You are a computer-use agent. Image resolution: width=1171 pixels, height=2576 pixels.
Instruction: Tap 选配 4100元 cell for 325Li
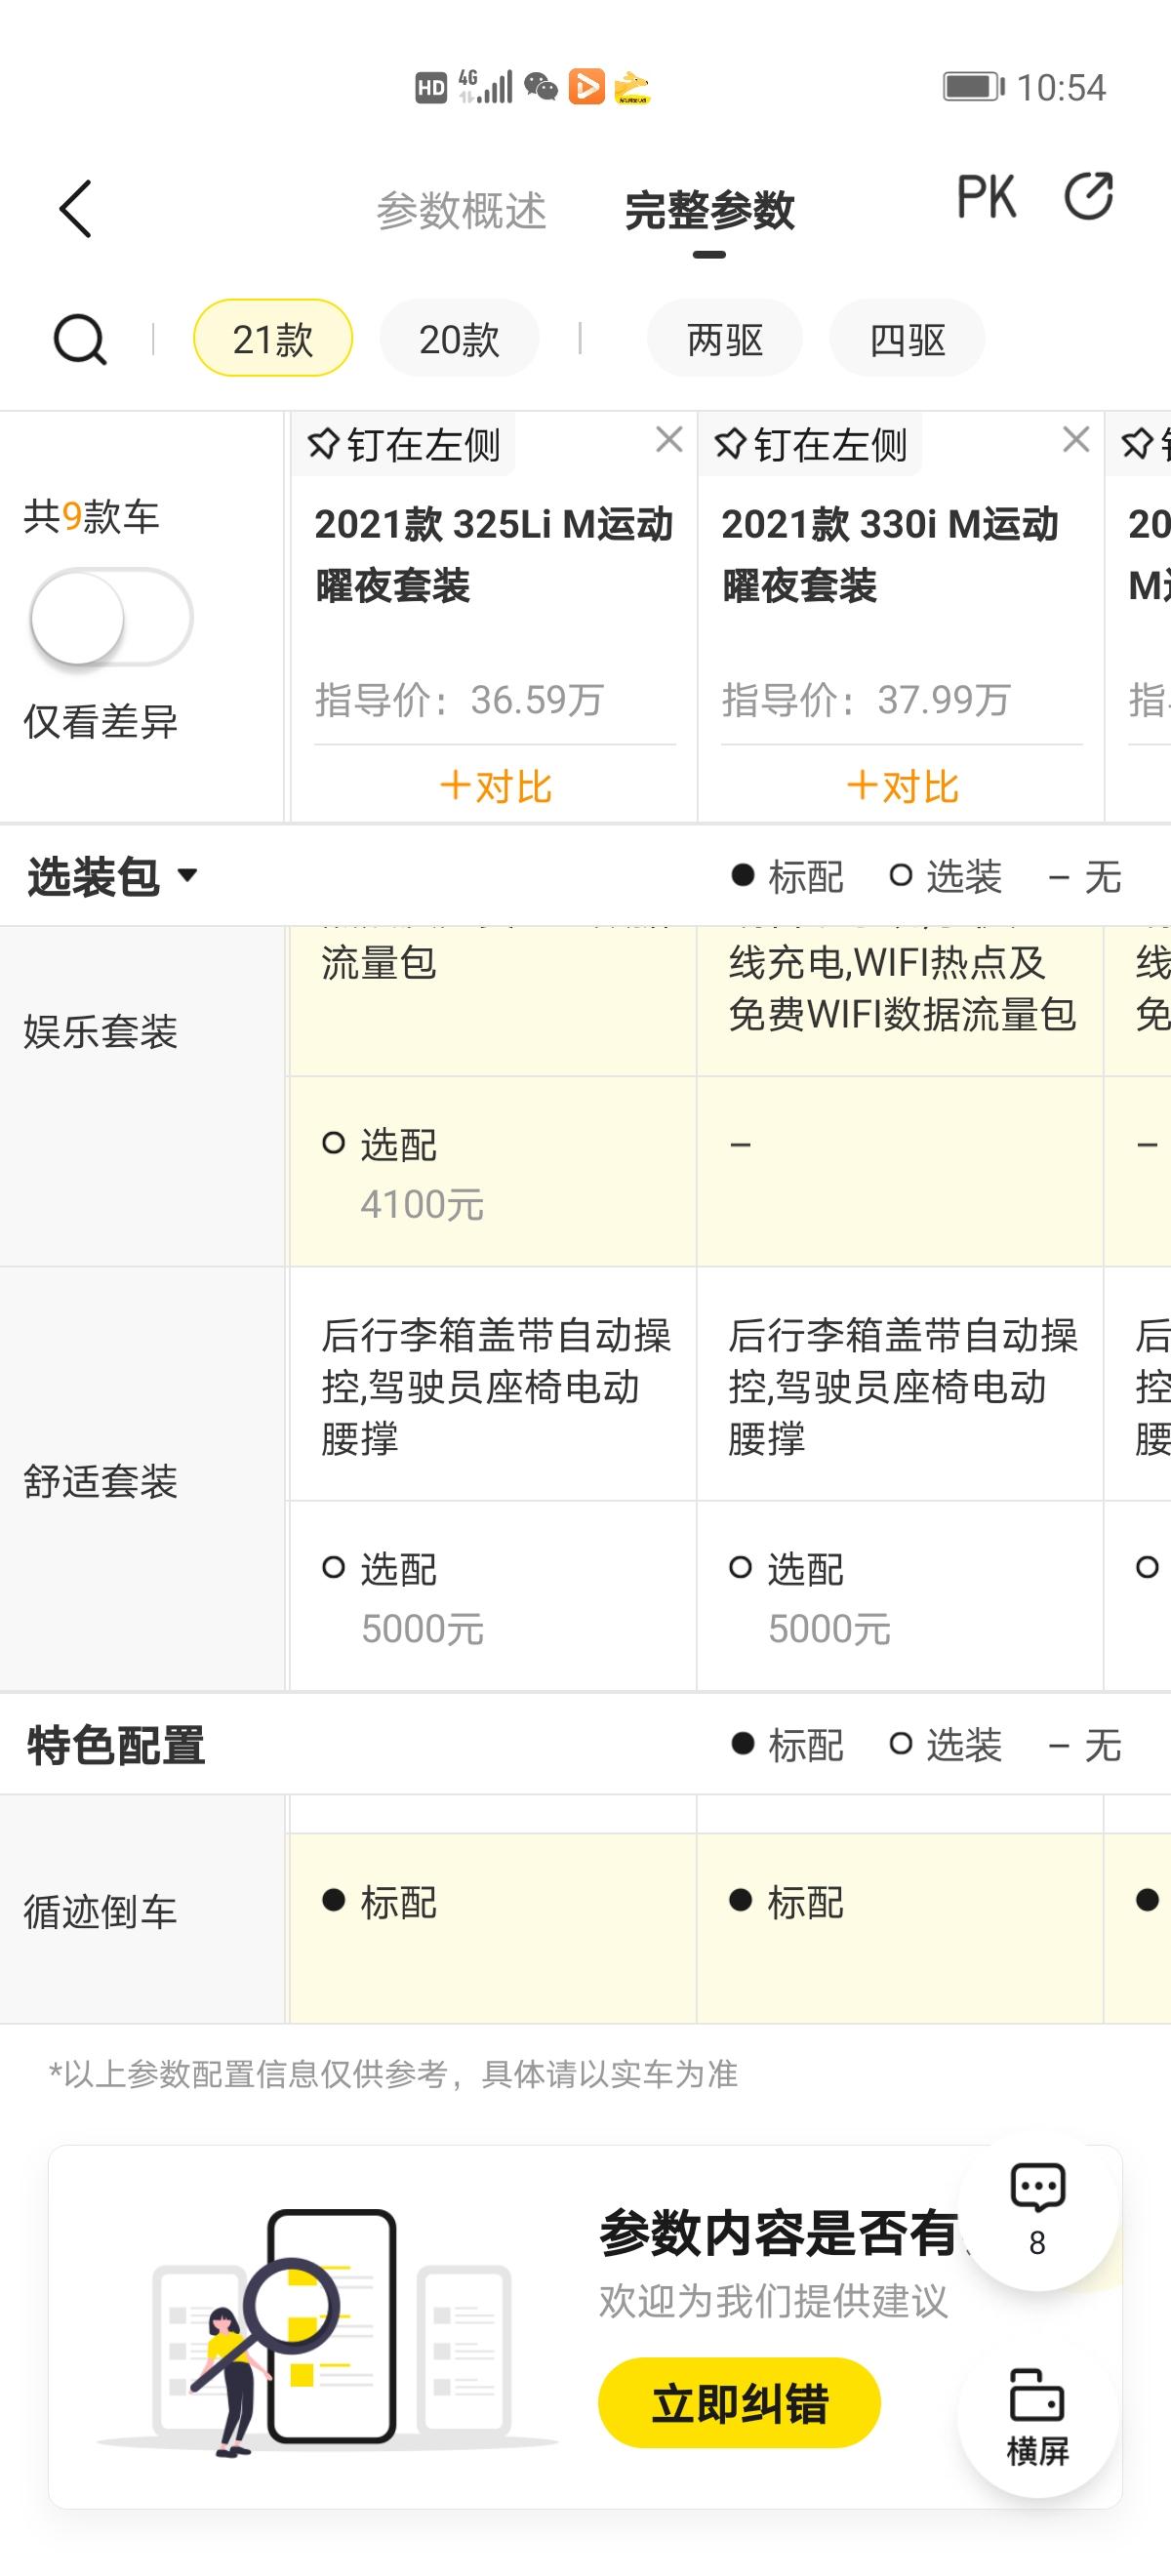[492, 1172]
